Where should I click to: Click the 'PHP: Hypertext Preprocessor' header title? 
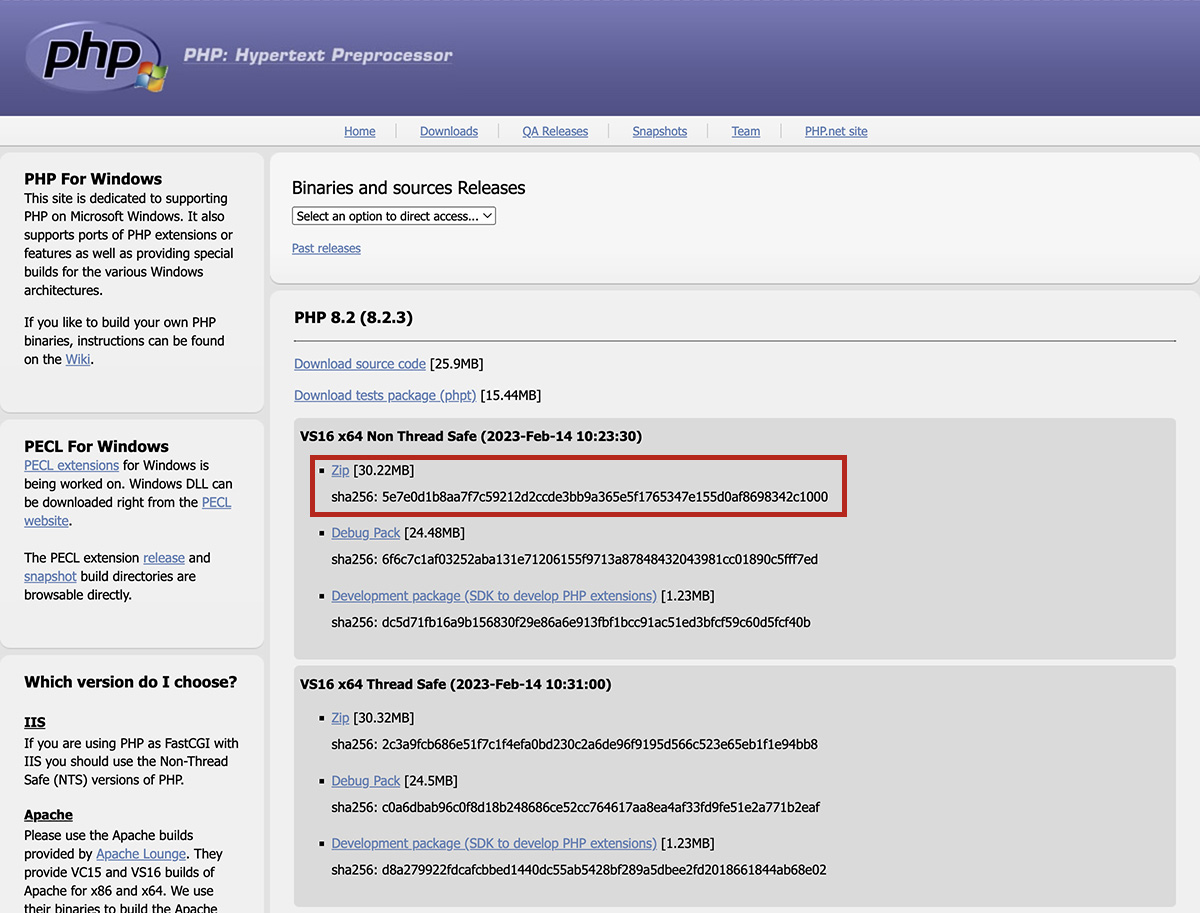318,56
